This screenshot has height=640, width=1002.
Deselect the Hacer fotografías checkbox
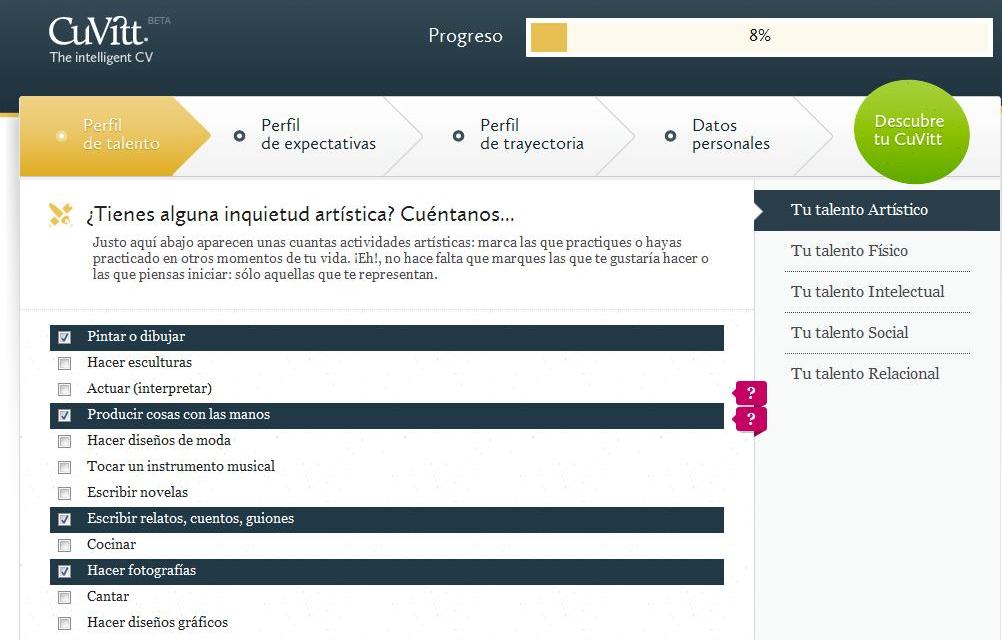[x=65, y=572]
